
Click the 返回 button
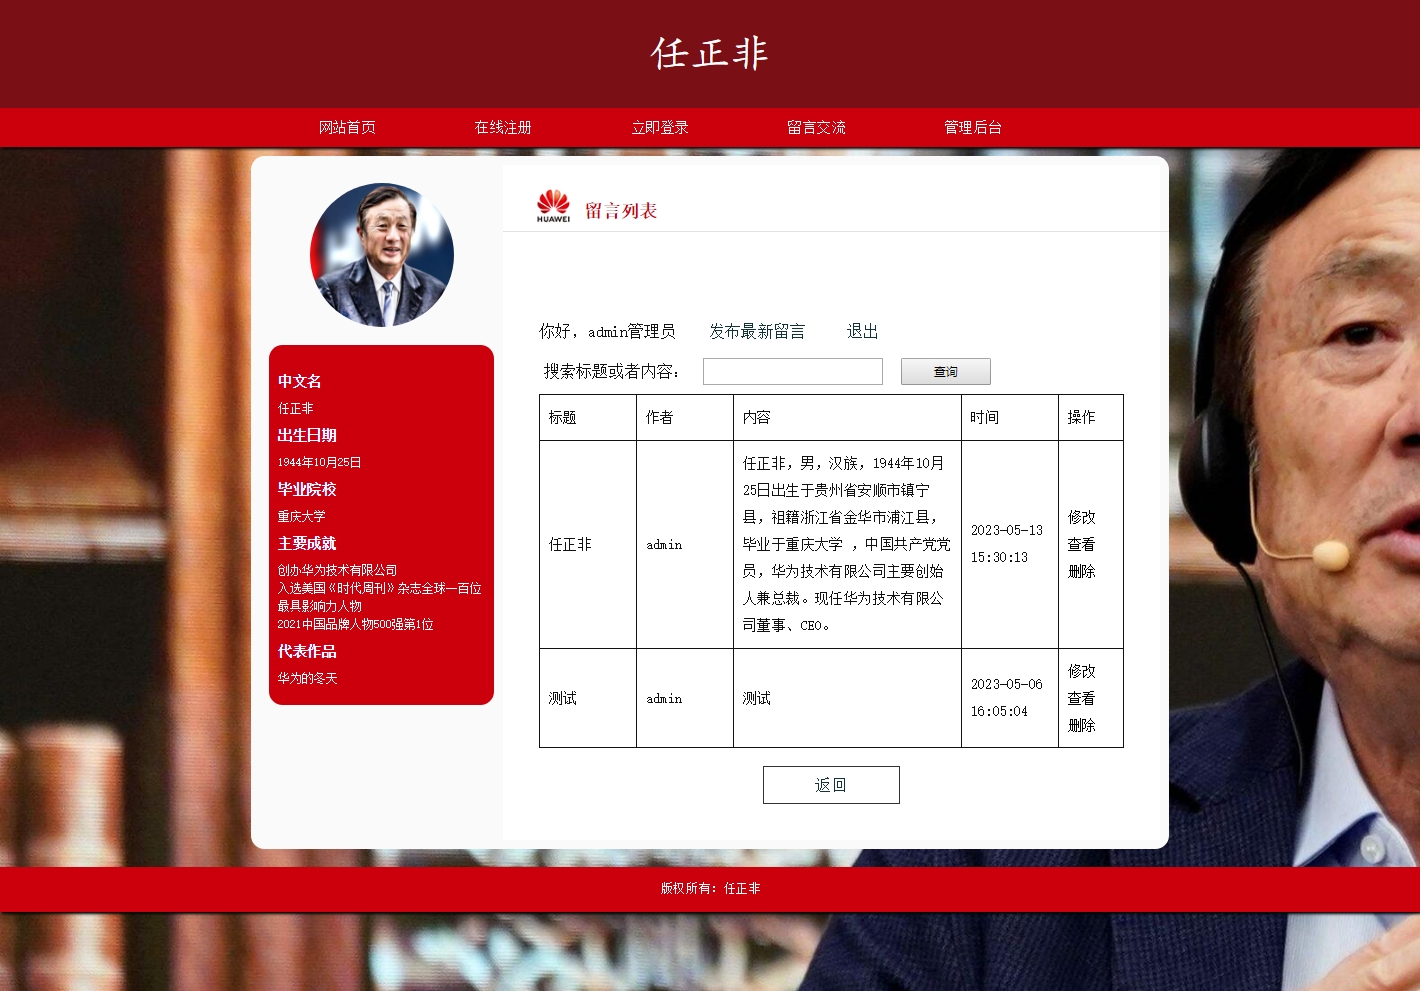(x=831, y=785)
